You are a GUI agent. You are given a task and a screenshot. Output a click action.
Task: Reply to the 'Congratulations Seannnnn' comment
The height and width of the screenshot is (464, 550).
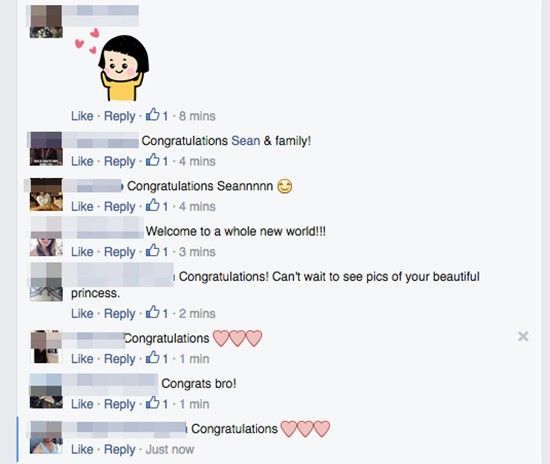[120, 207]
